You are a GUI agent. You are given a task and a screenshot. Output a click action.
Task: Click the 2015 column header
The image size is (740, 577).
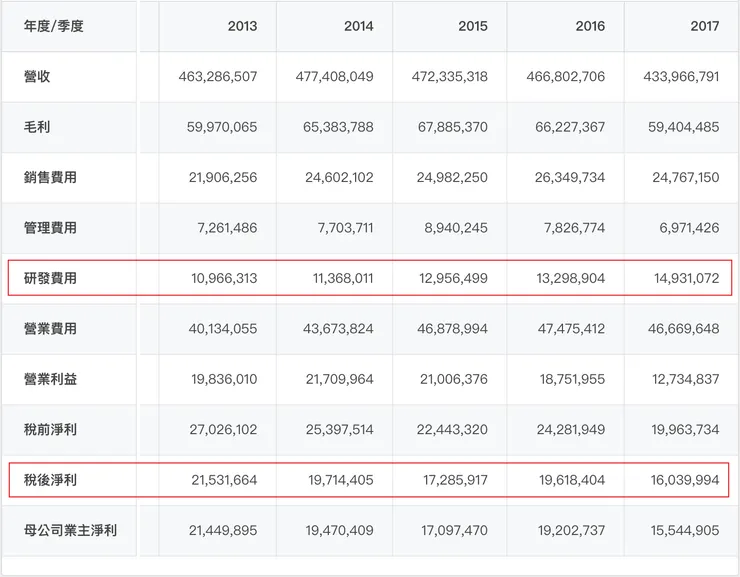click(473, 27)
